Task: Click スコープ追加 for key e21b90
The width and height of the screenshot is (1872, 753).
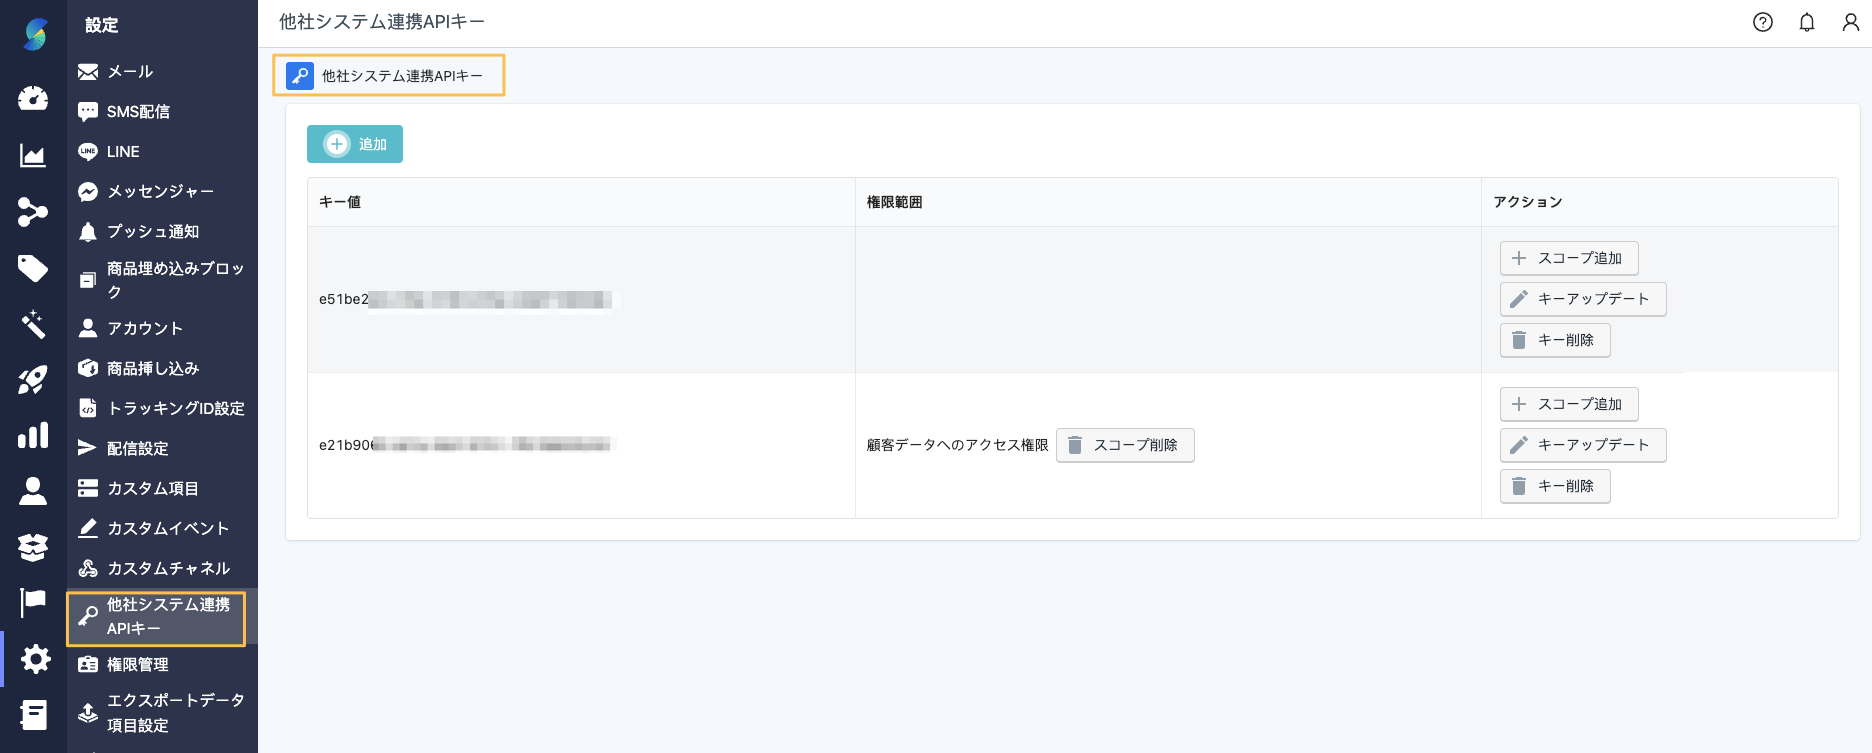Action: (x=1569, y=404)
